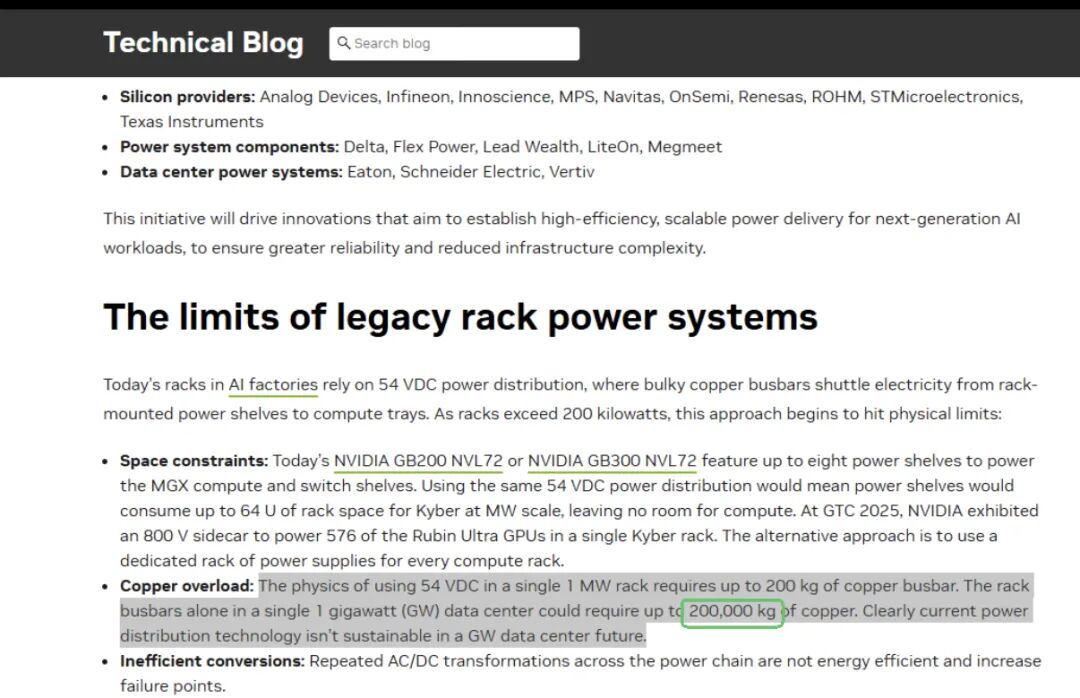The width and height of the screenshot is (1080, 698).
Task: Open the Technical Blog home title
Action: [x=203, y=43]
